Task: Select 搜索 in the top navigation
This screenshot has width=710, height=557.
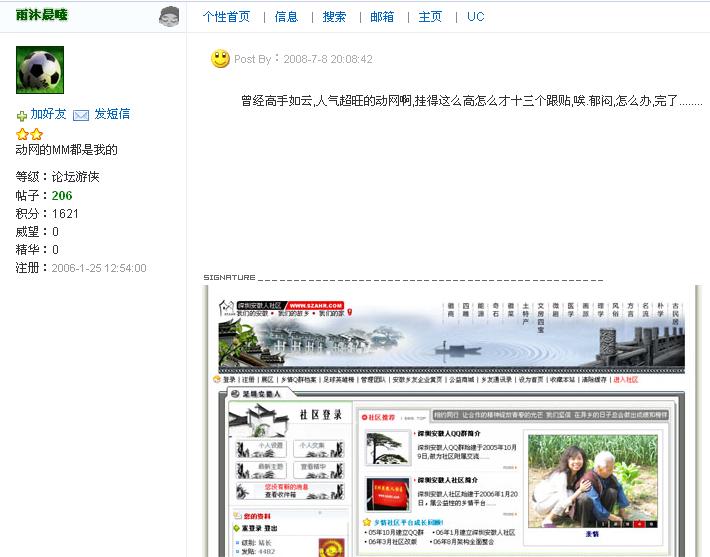Action: (x=334, y=17)
